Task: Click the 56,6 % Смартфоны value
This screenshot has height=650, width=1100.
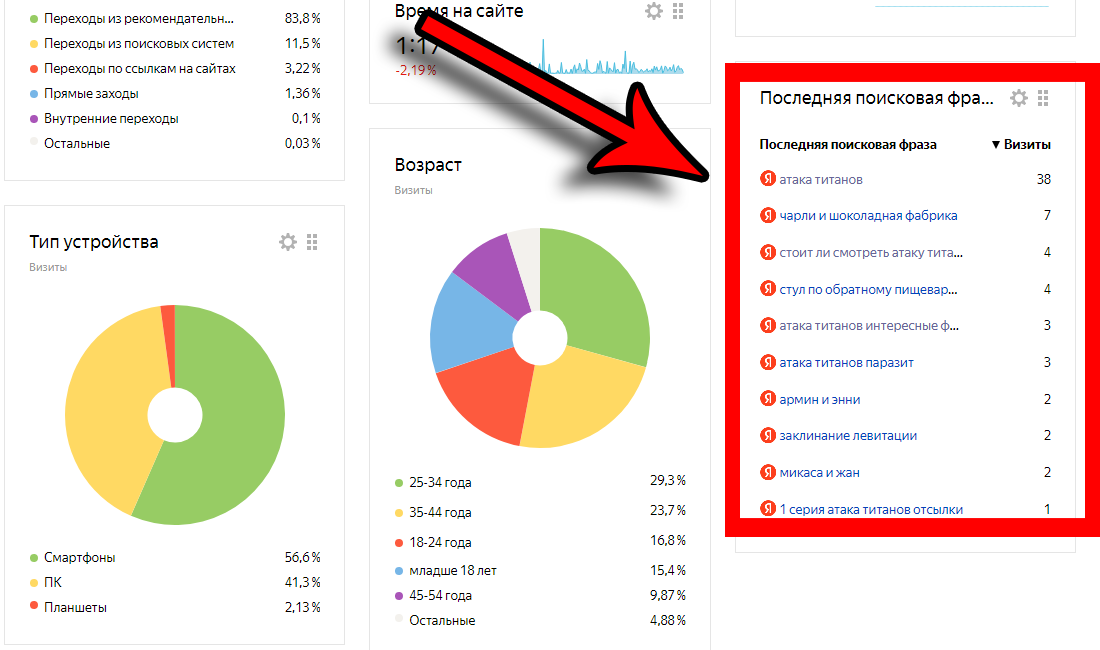Action: point(302,557)
